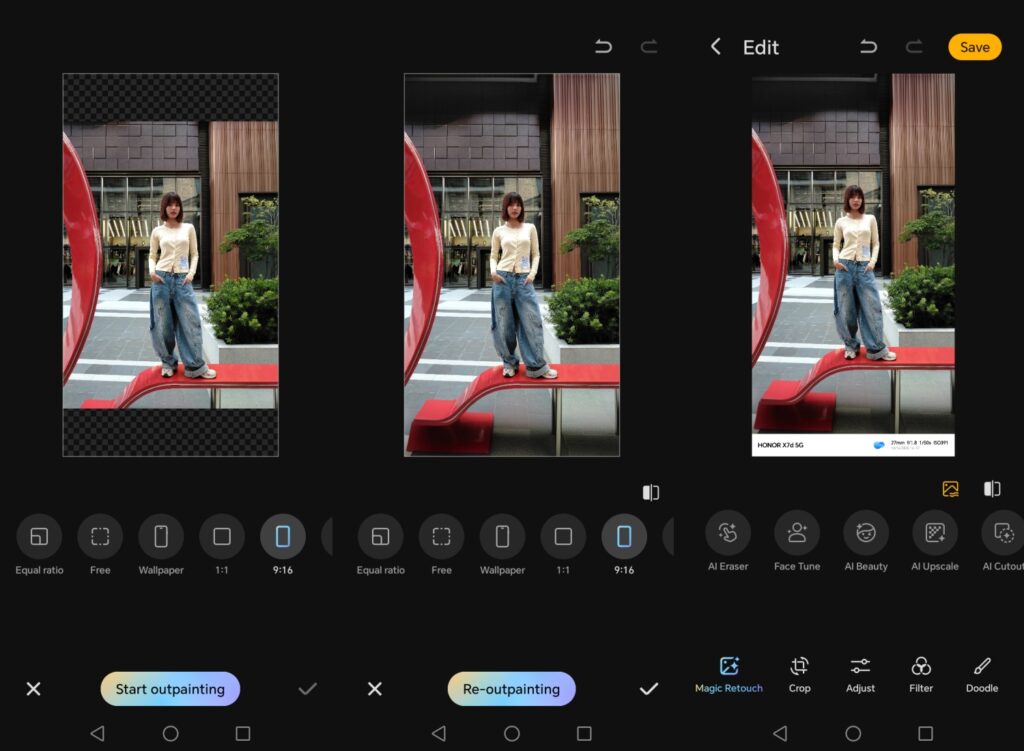Toggle the orange watermark frame icon
Viewport: 1024px width, 751px height.
point(950,489)
